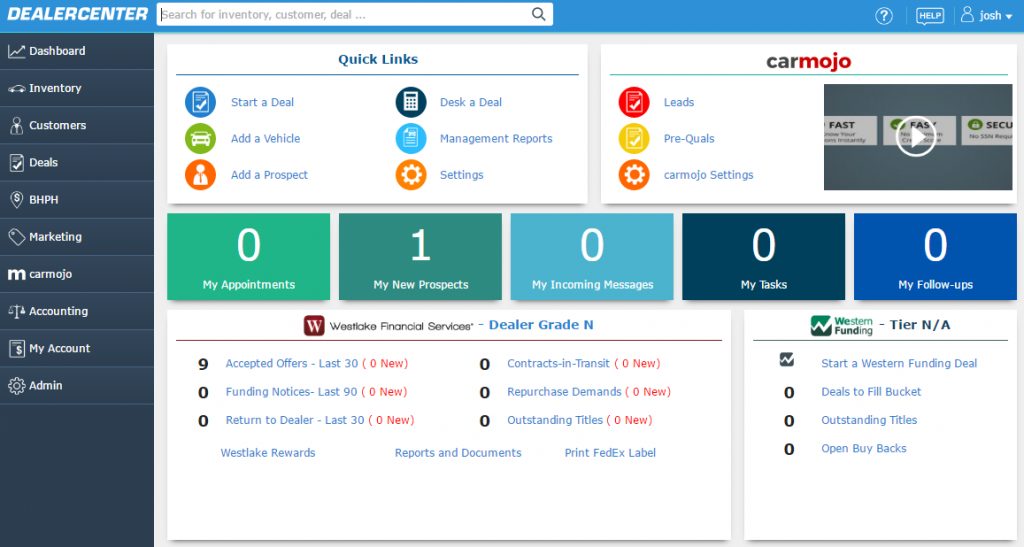The image size is (1024, 547).
Task: Open Inventory in the sidebar
Action: point(77,88)
